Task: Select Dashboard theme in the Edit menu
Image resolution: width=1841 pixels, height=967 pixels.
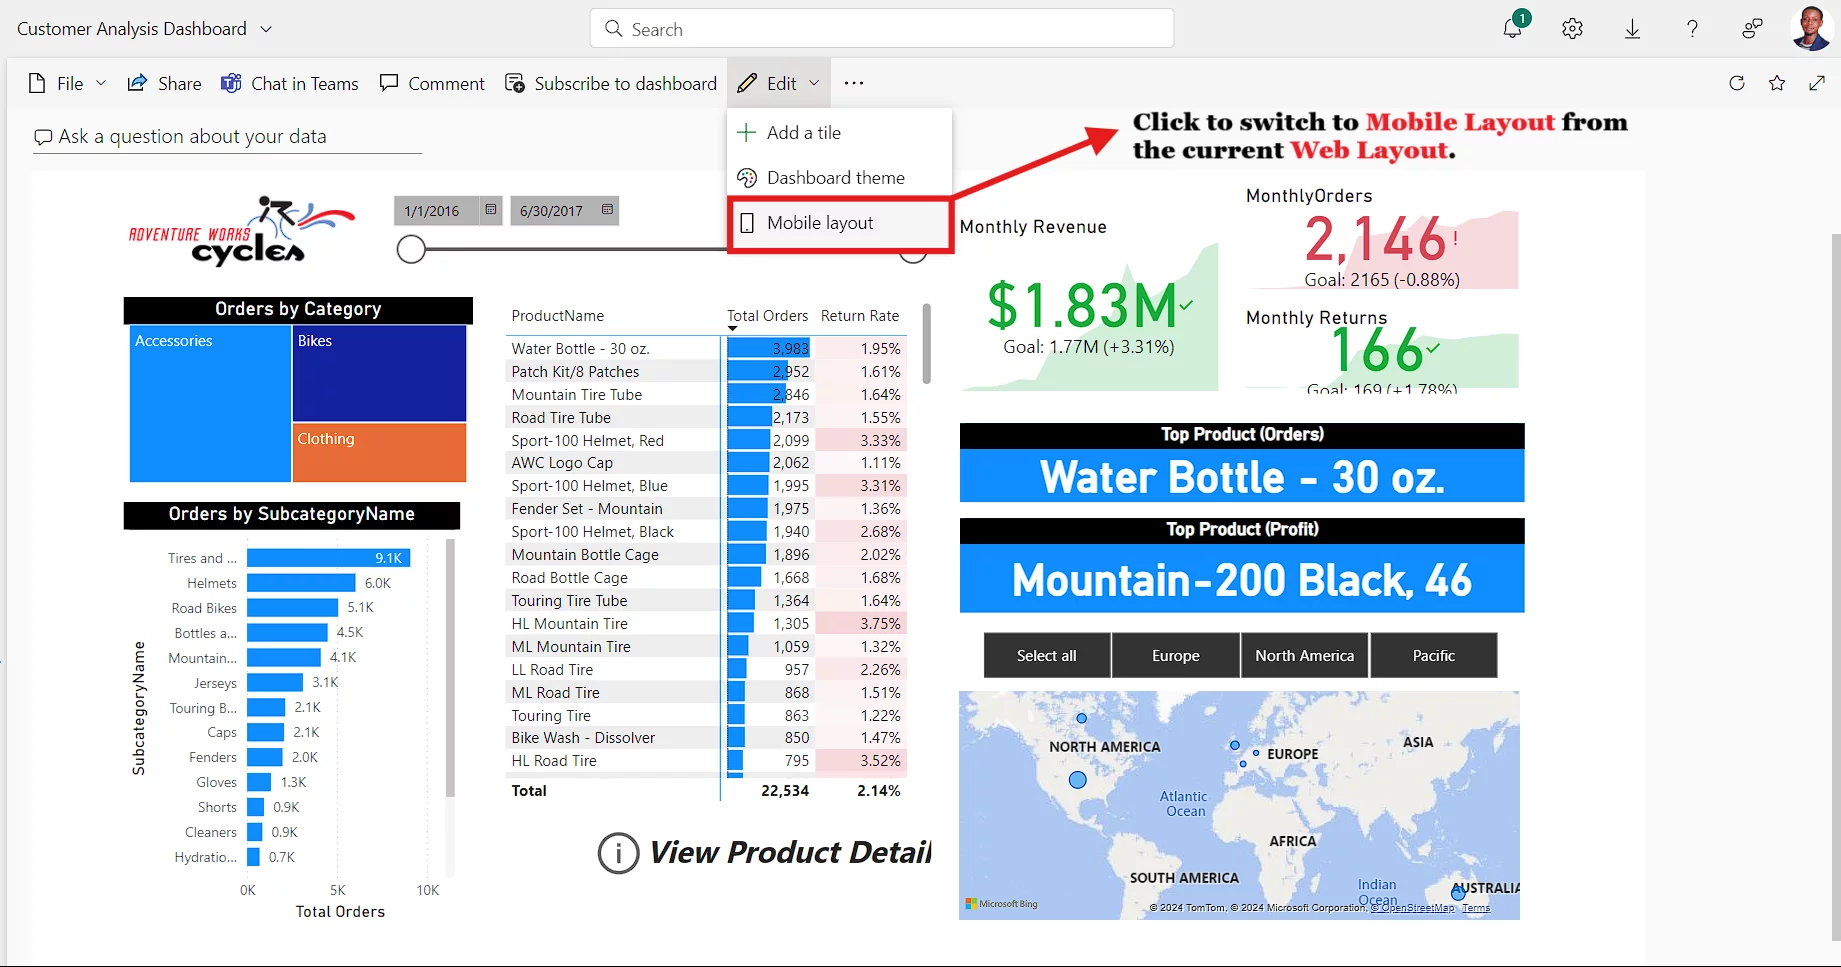Action: (x=835, y=178)
